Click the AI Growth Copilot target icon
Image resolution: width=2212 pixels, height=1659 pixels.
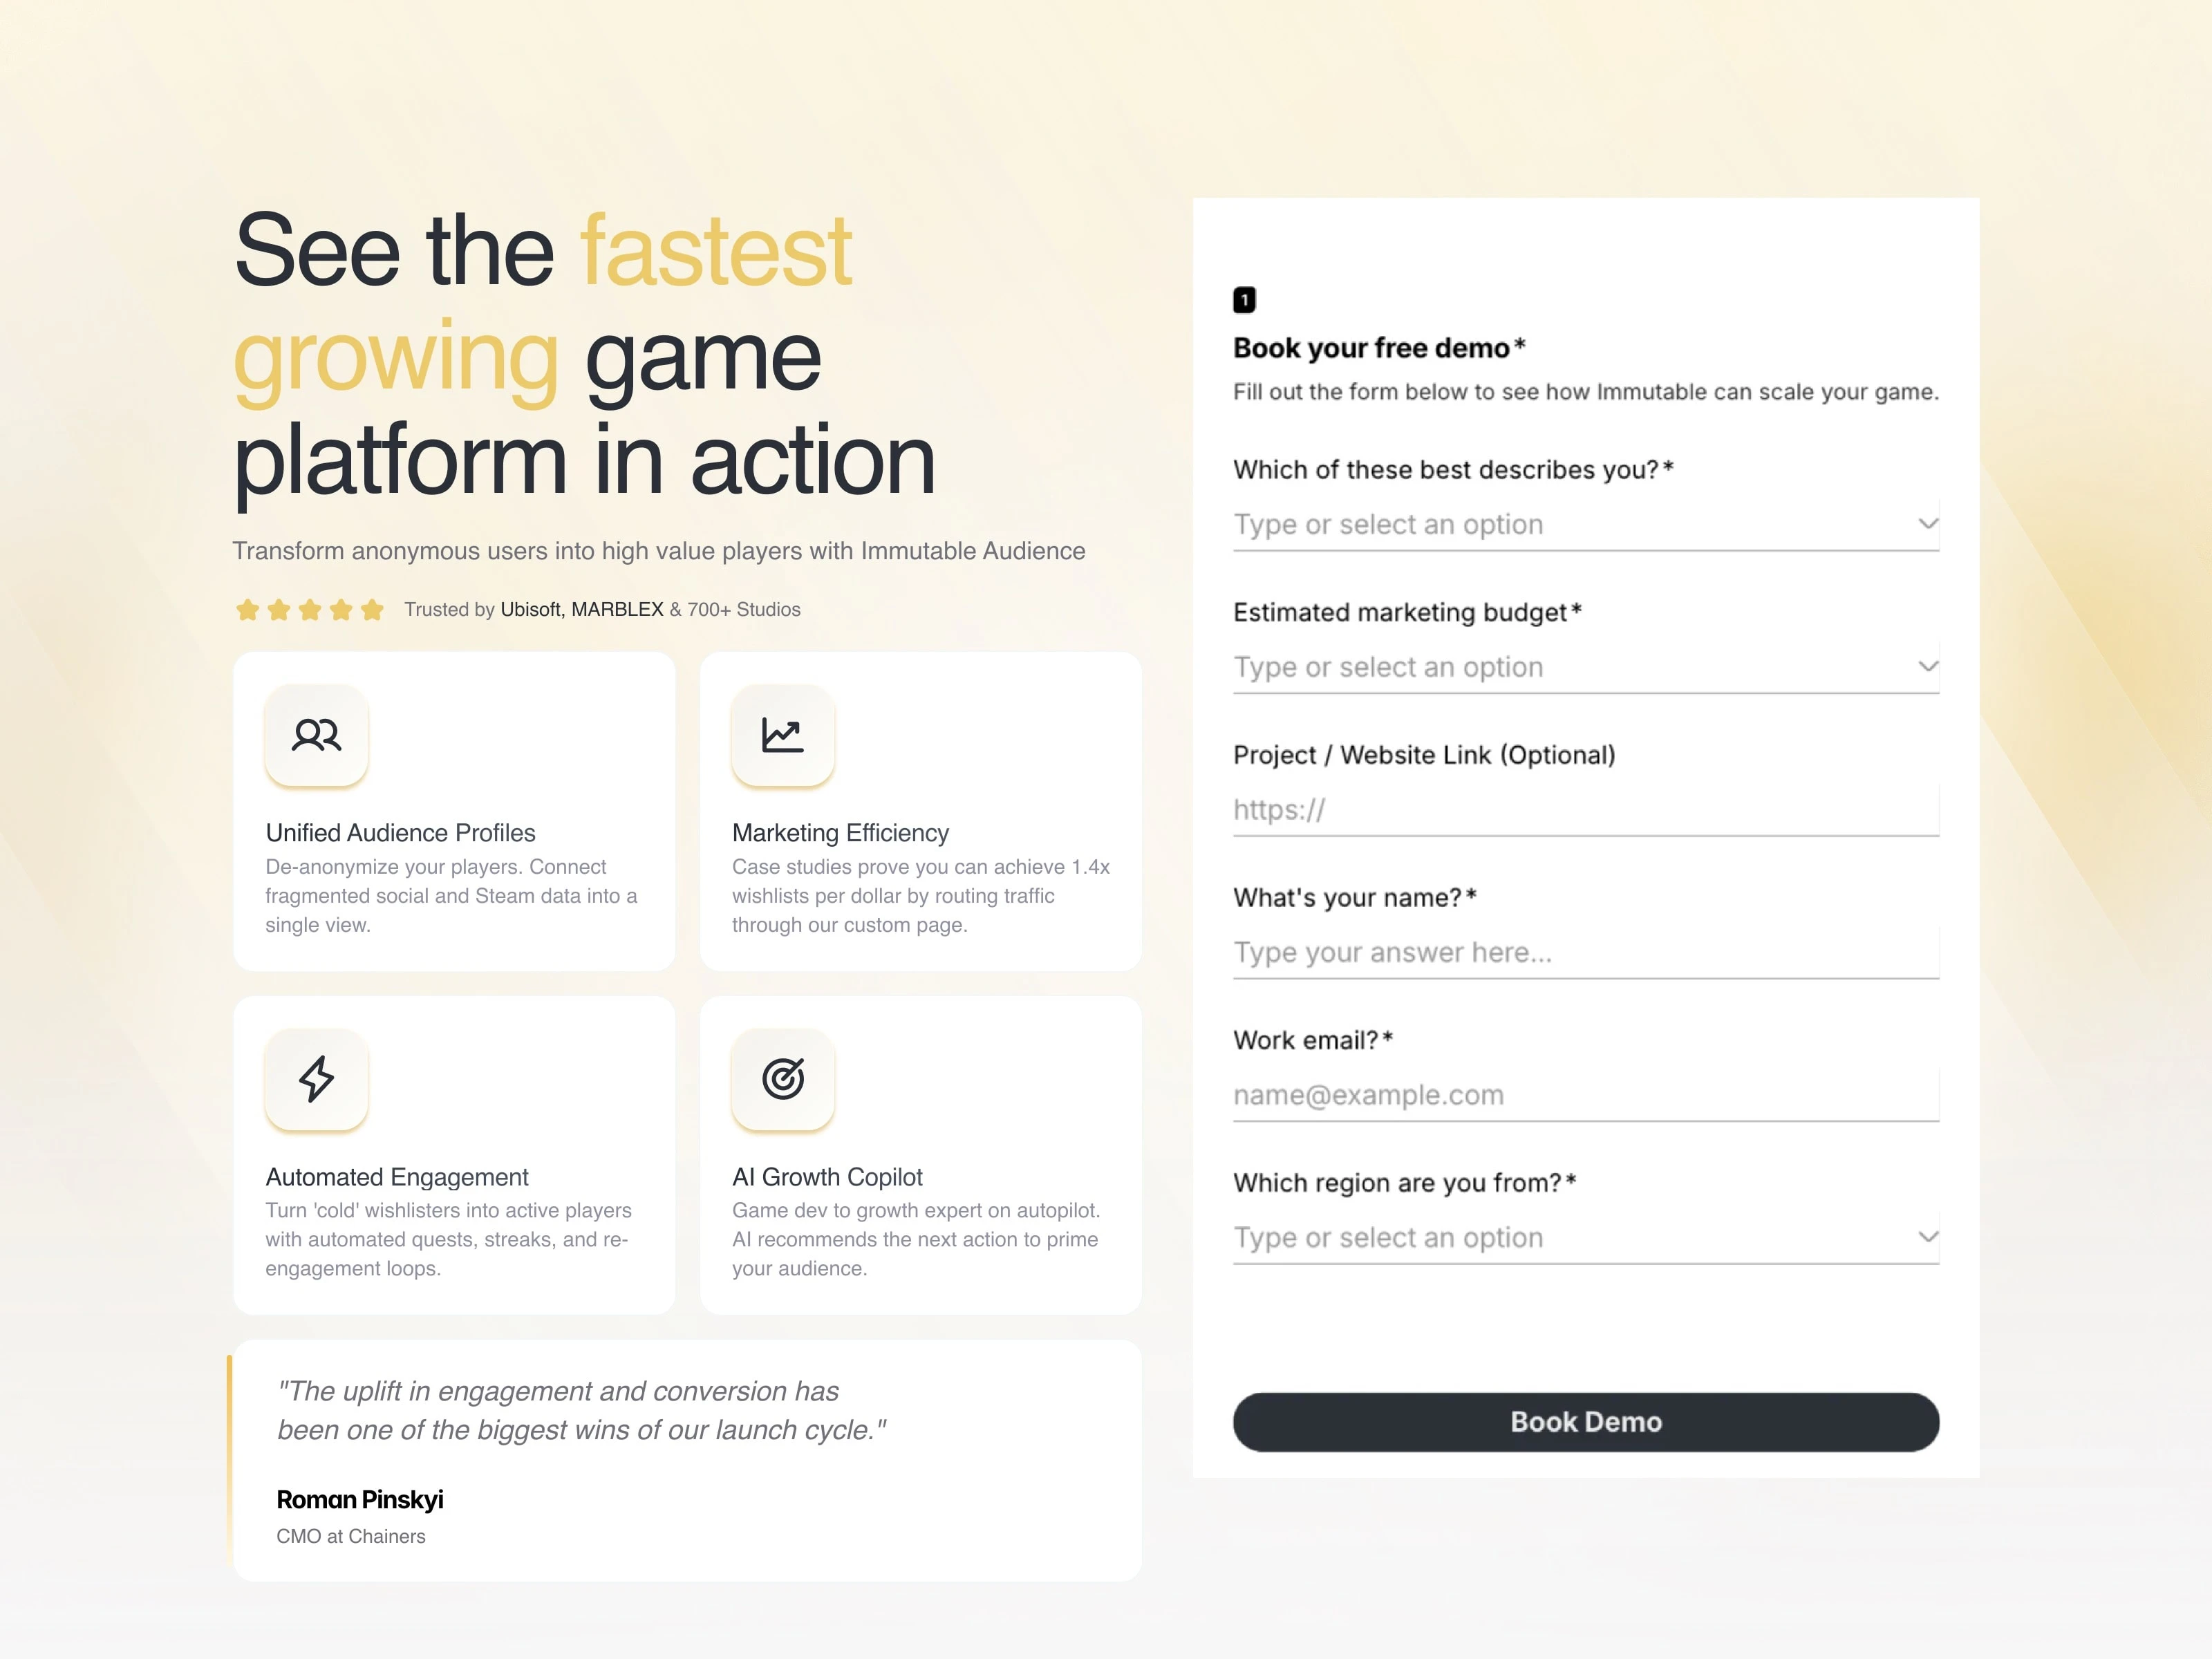coord(782,1079)
